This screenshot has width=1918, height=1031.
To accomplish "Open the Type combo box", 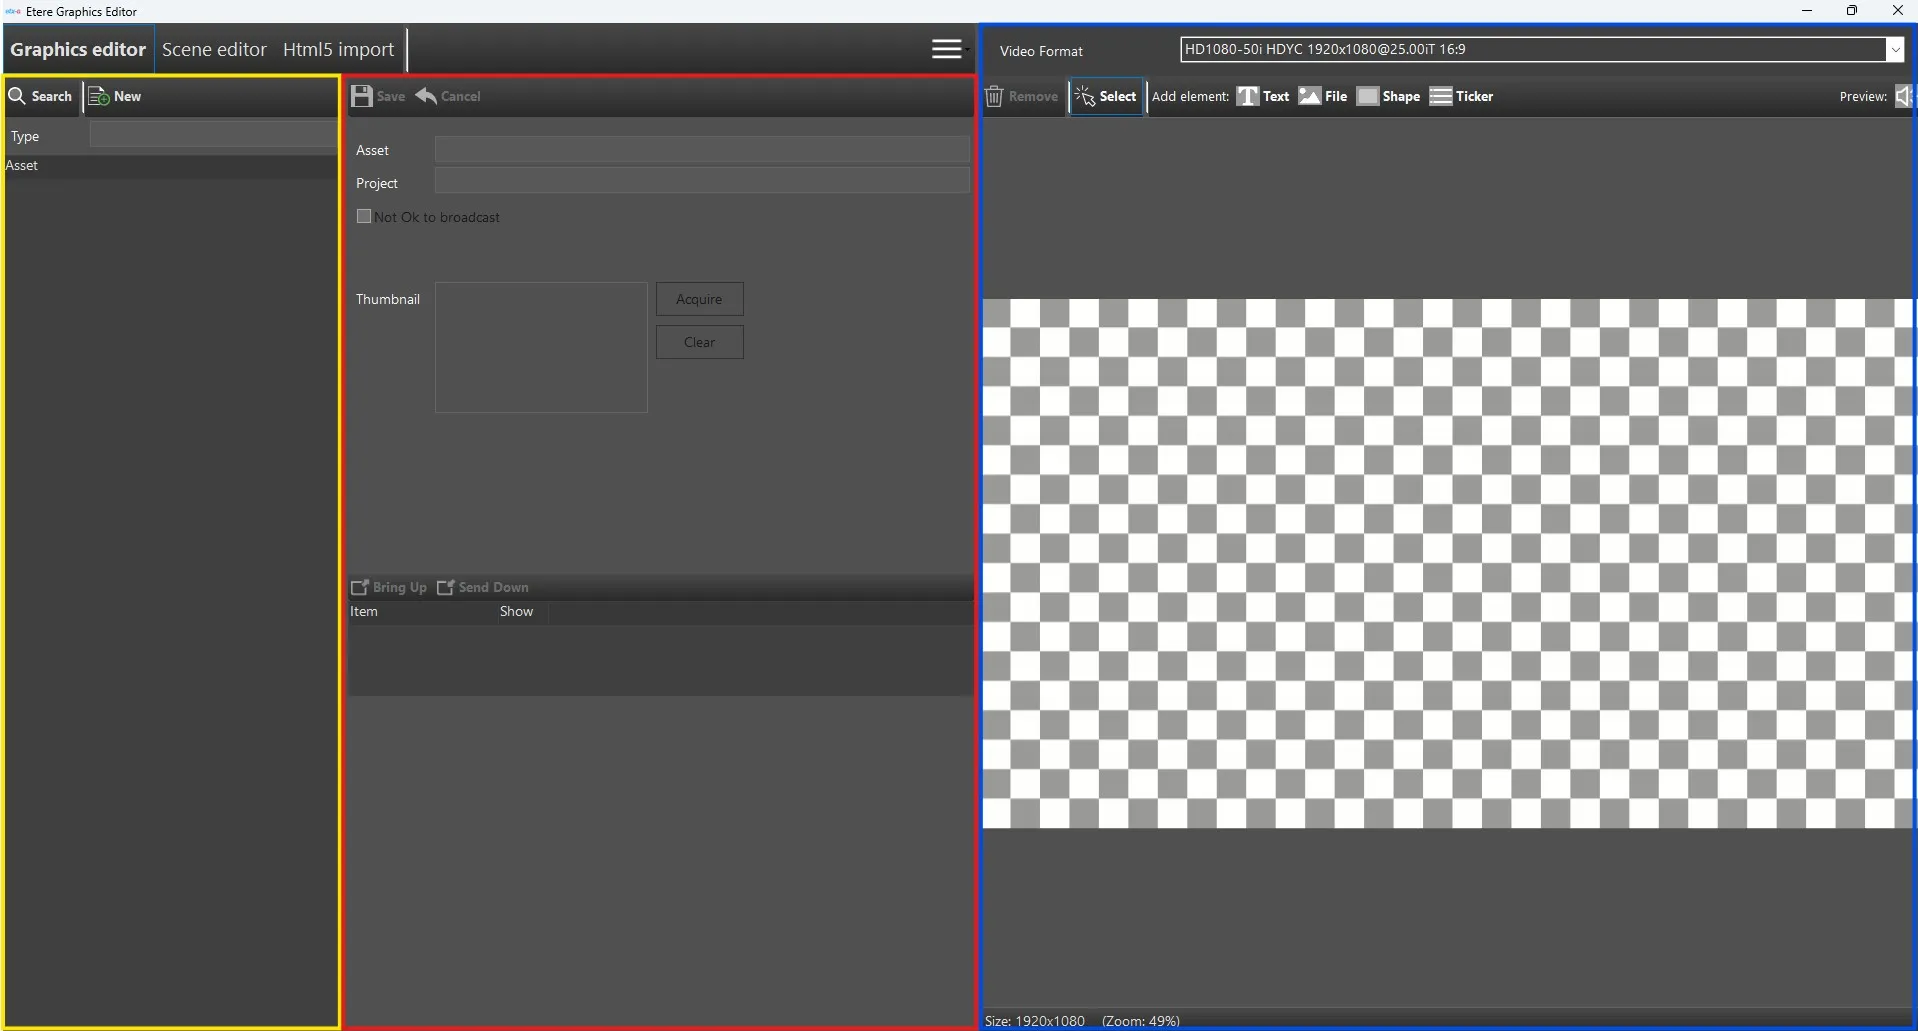I will pyautogui.click(x=213, y=135).
